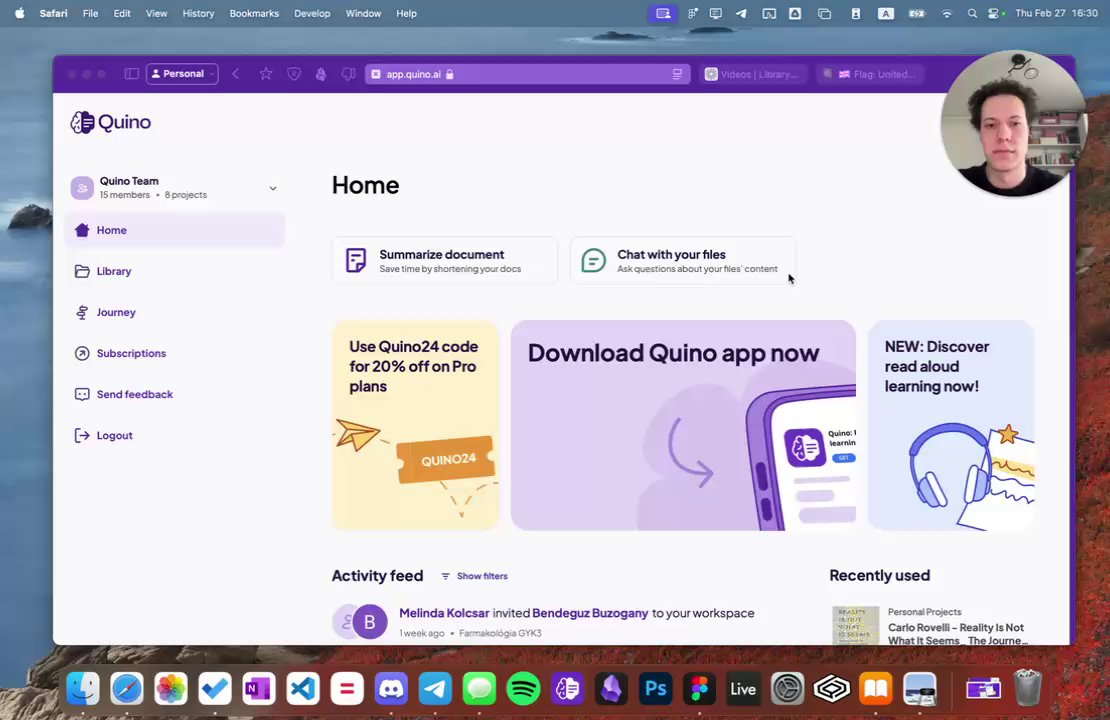Open Melinda Kolcsar profile link
1110x720 pixels.
click(444, 613)
